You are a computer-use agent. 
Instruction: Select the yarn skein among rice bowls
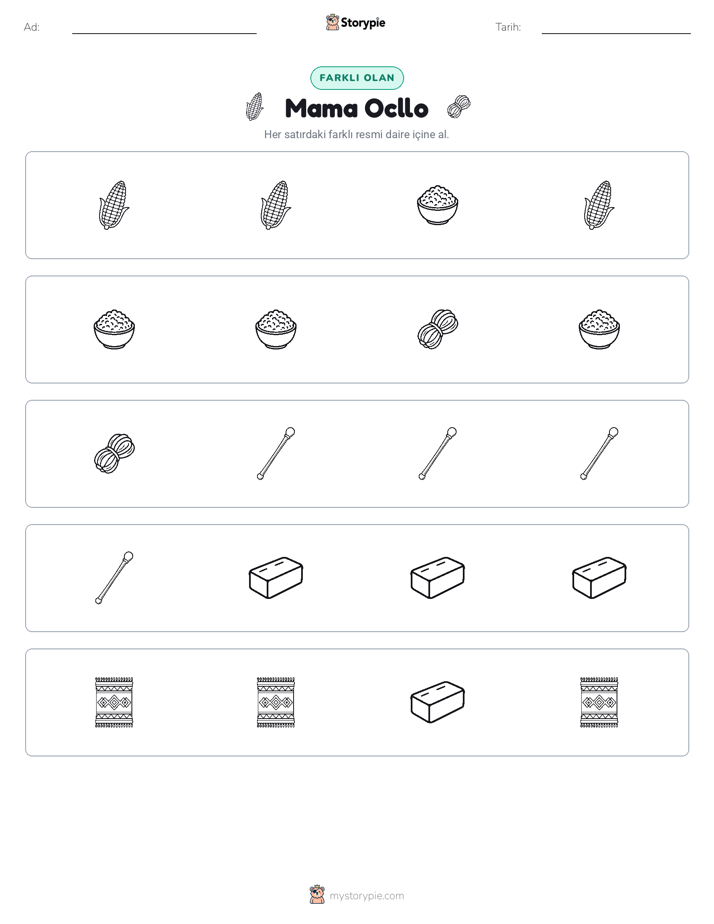(437, 329)
